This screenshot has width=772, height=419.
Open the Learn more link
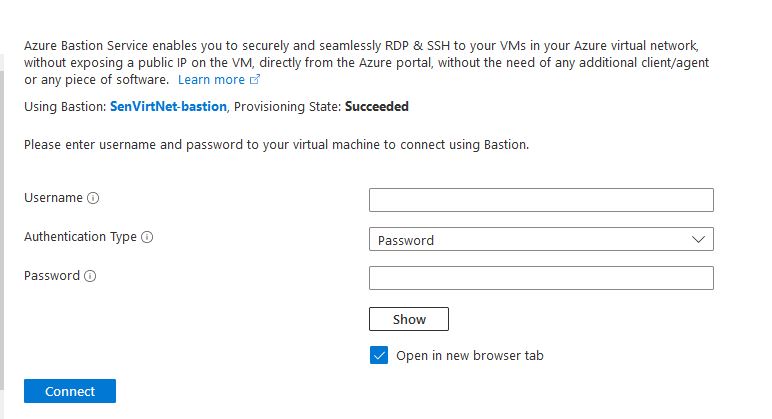pos(211,79)
